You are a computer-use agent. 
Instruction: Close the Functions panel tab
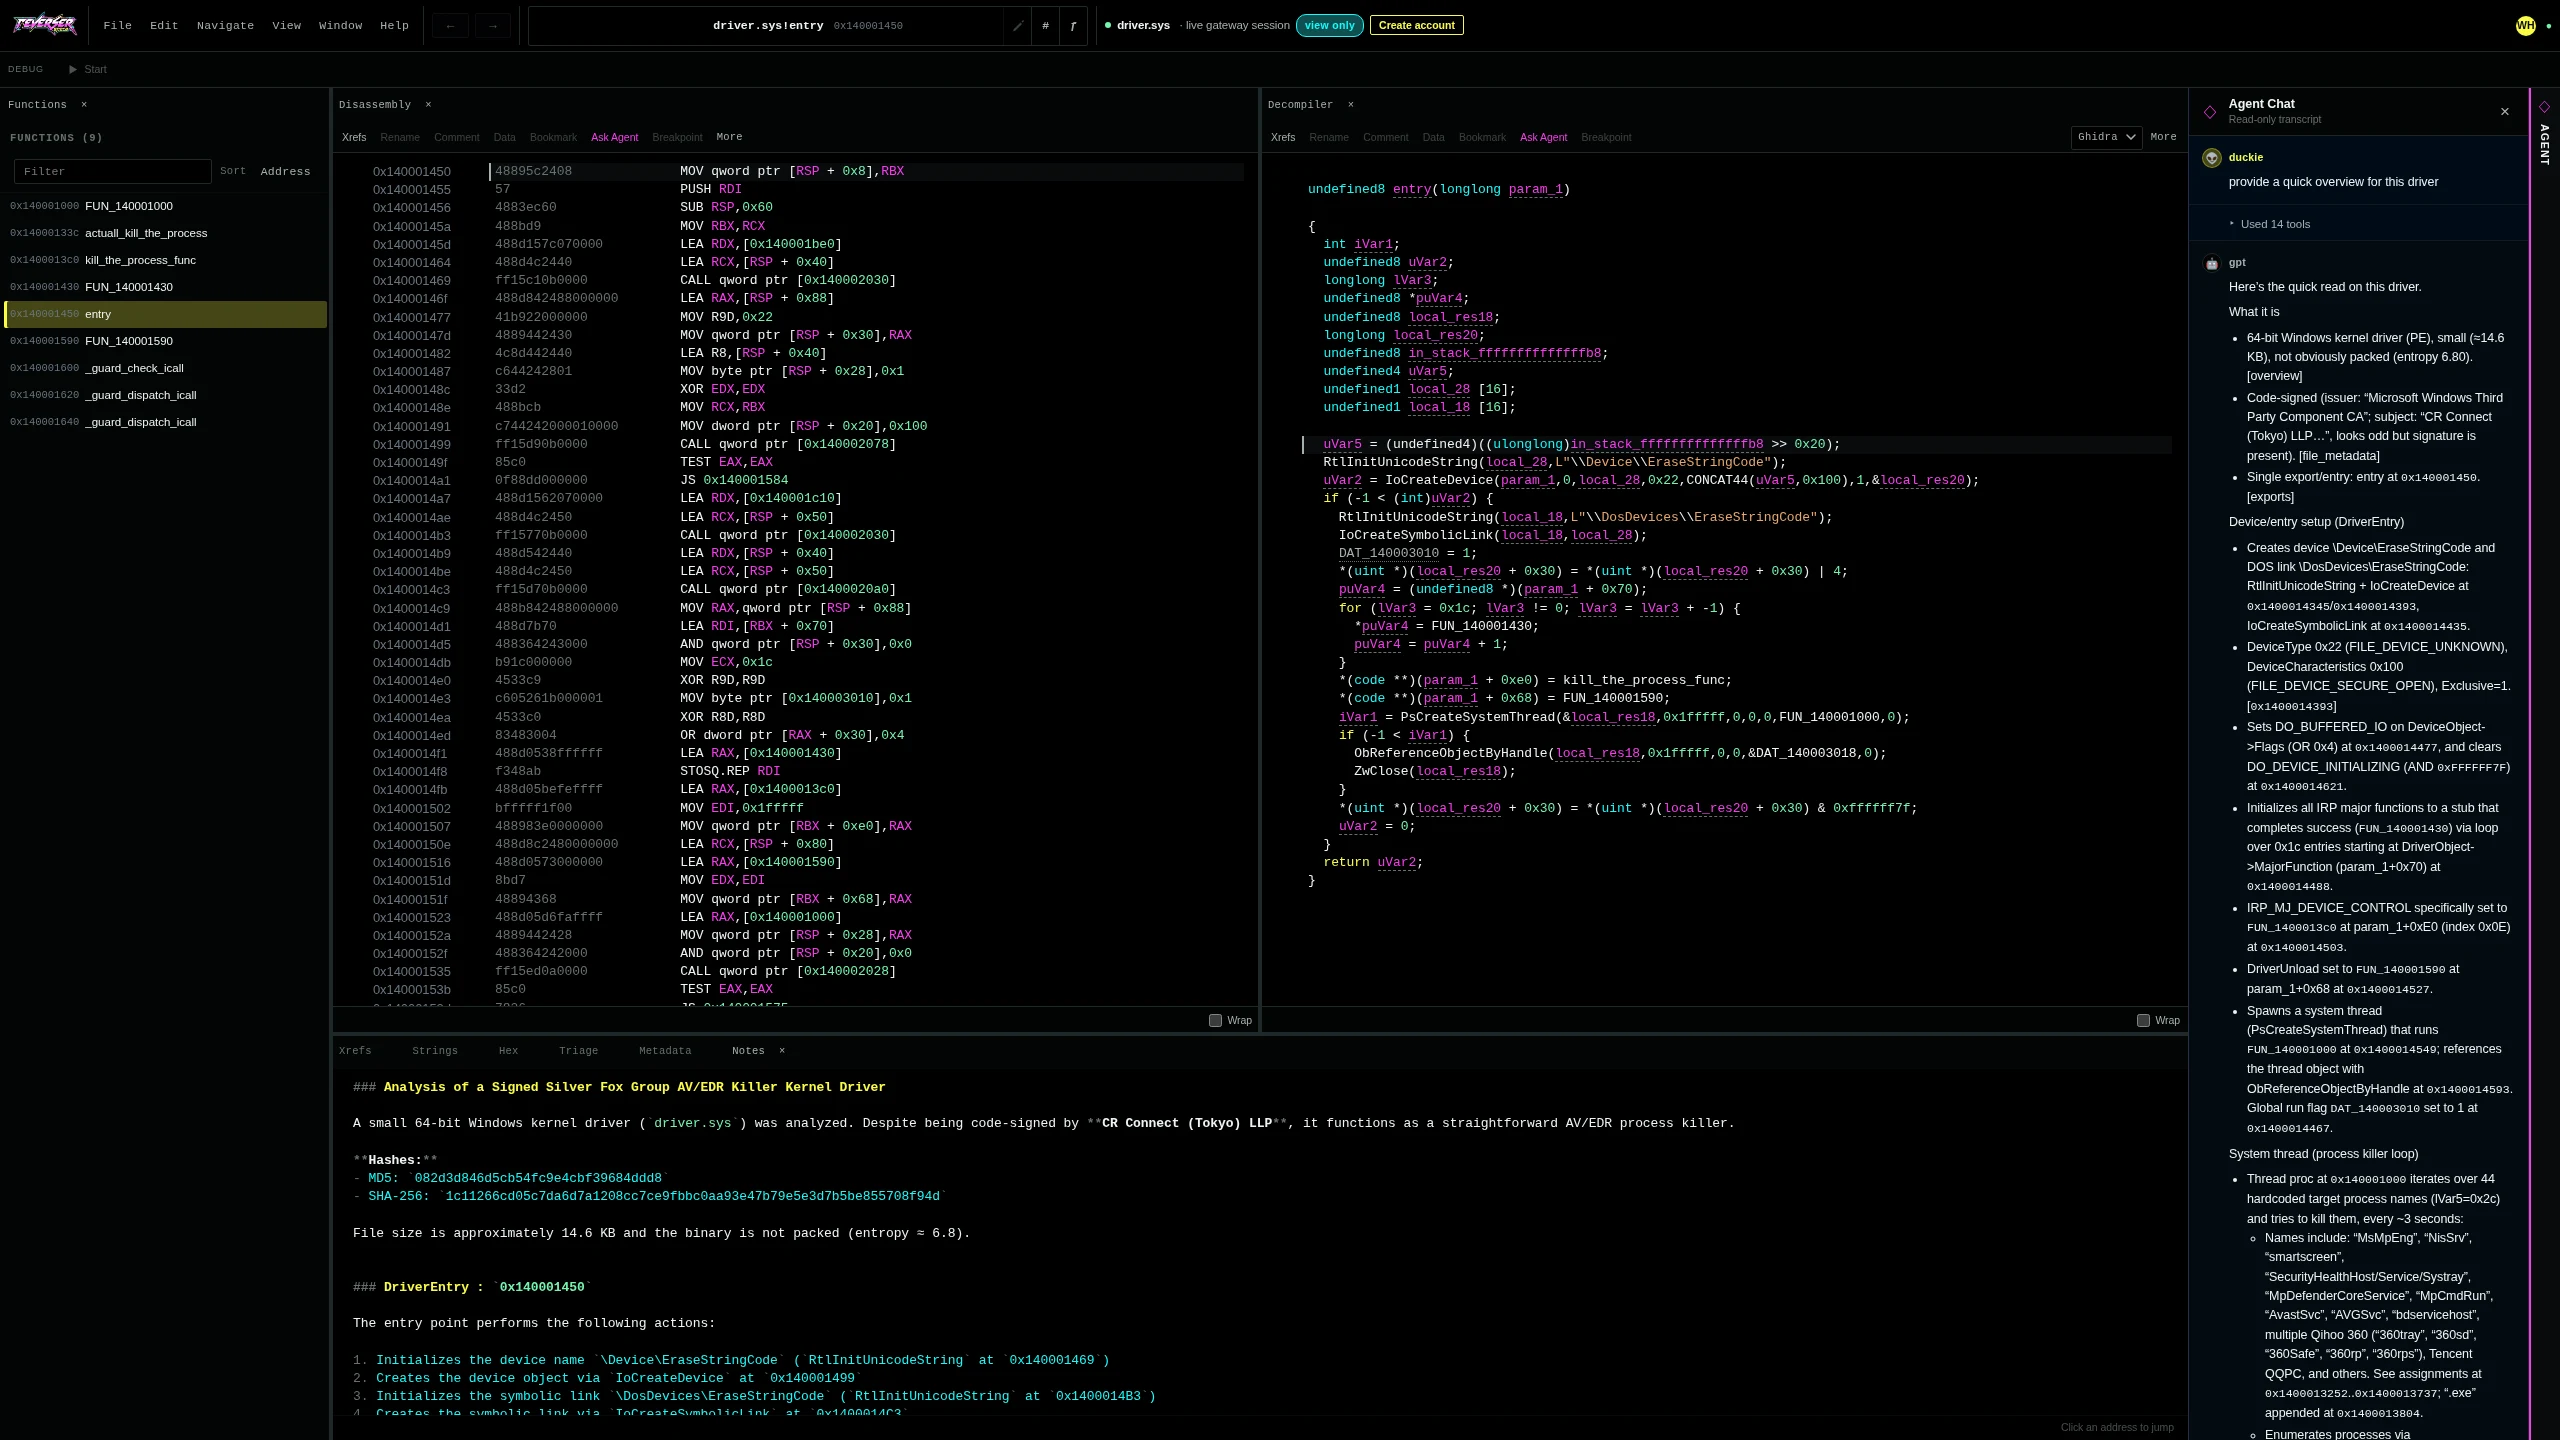[x=84, y=104]
